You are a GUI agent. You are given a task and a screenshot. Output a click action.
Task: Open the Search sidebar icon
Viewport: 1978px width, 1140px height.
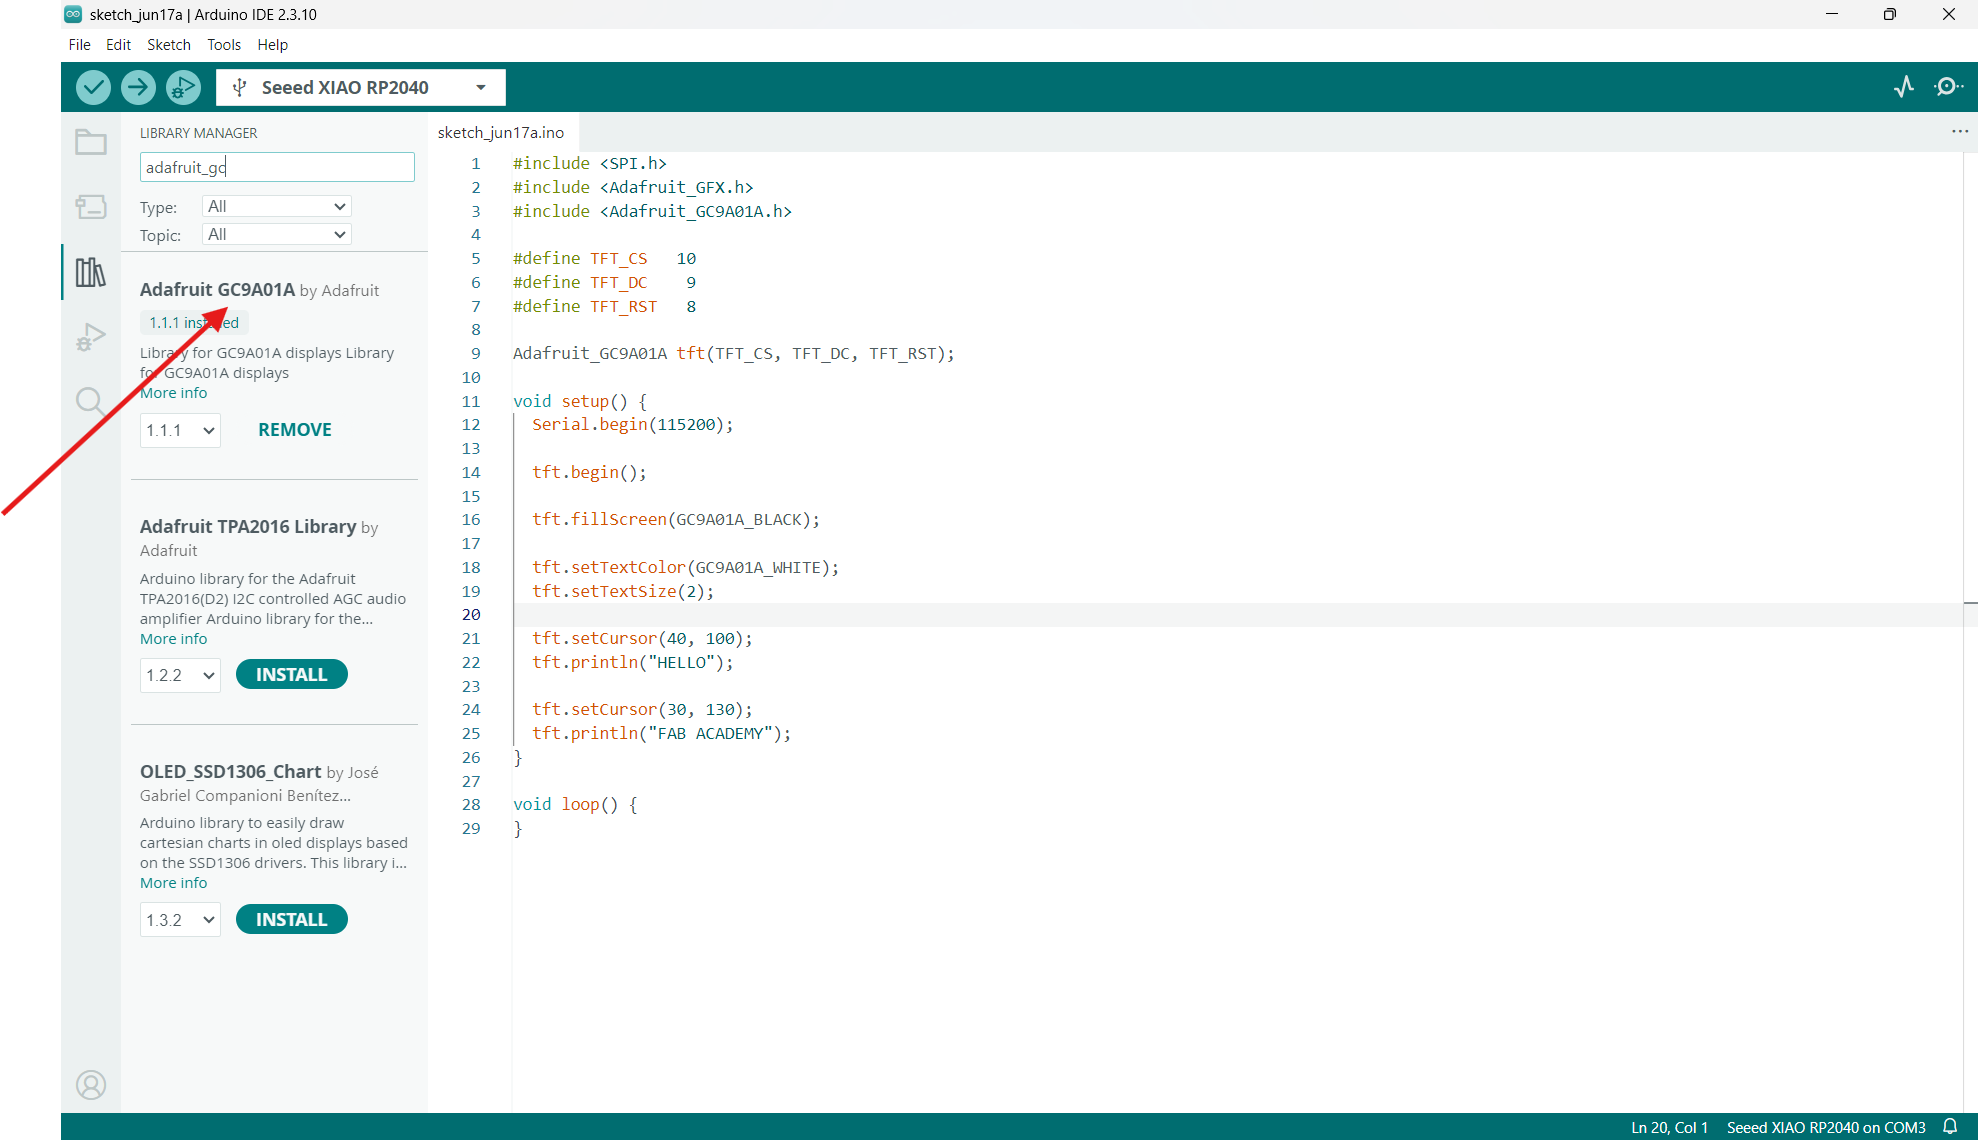[x=91, y=401]
